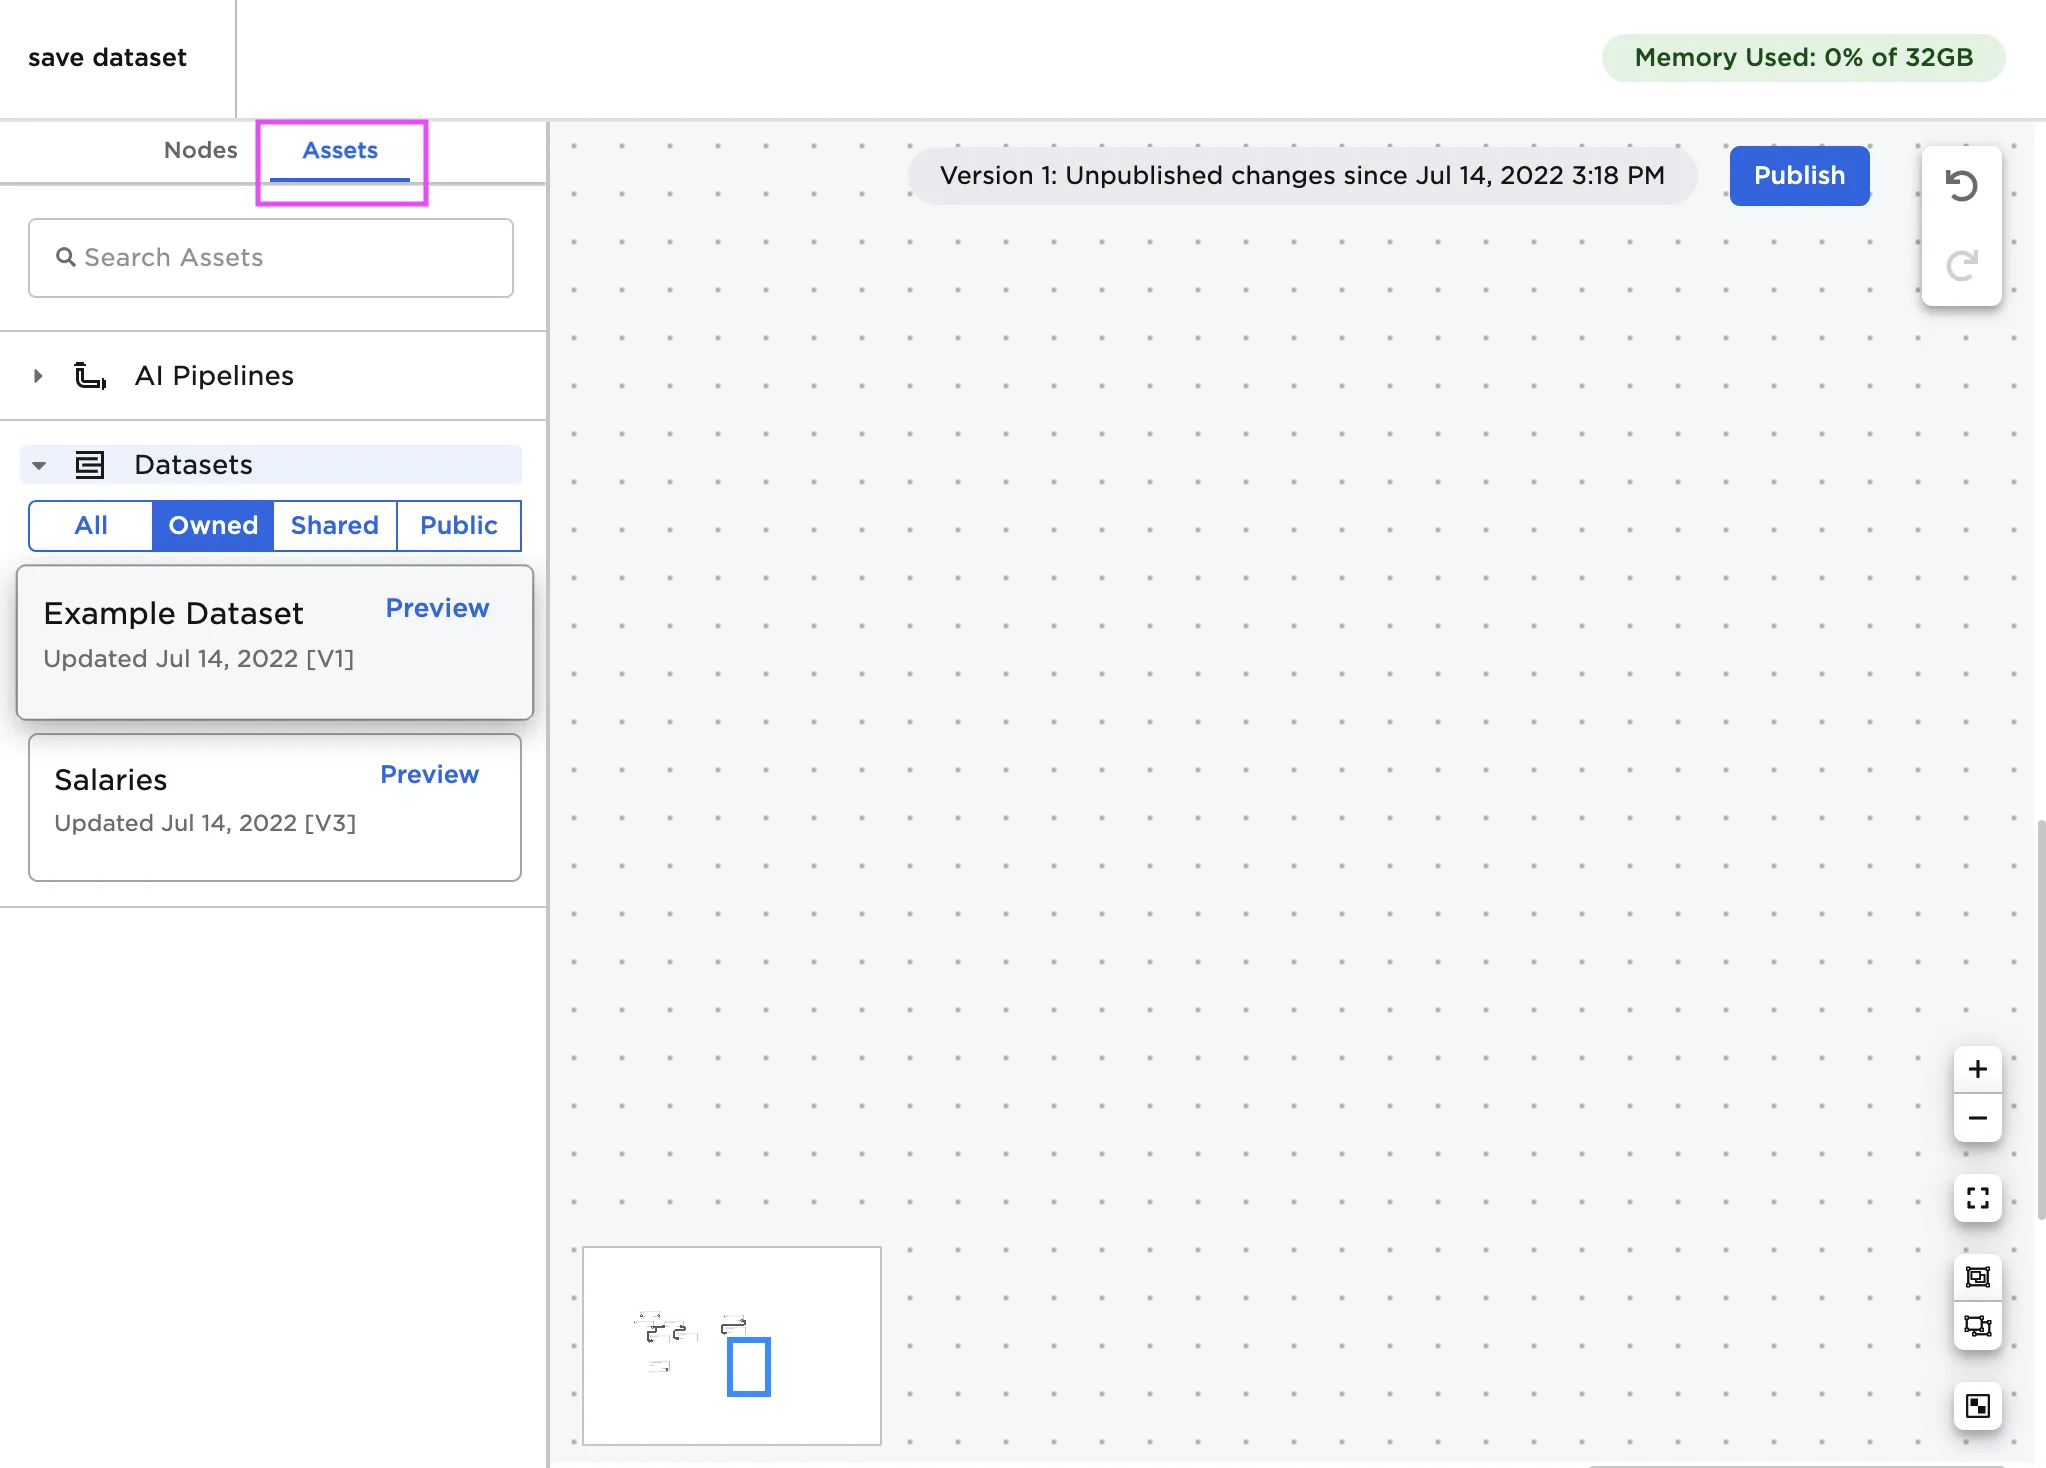
Task: Click the Search Assets input field
Action: tap(271, 258)
